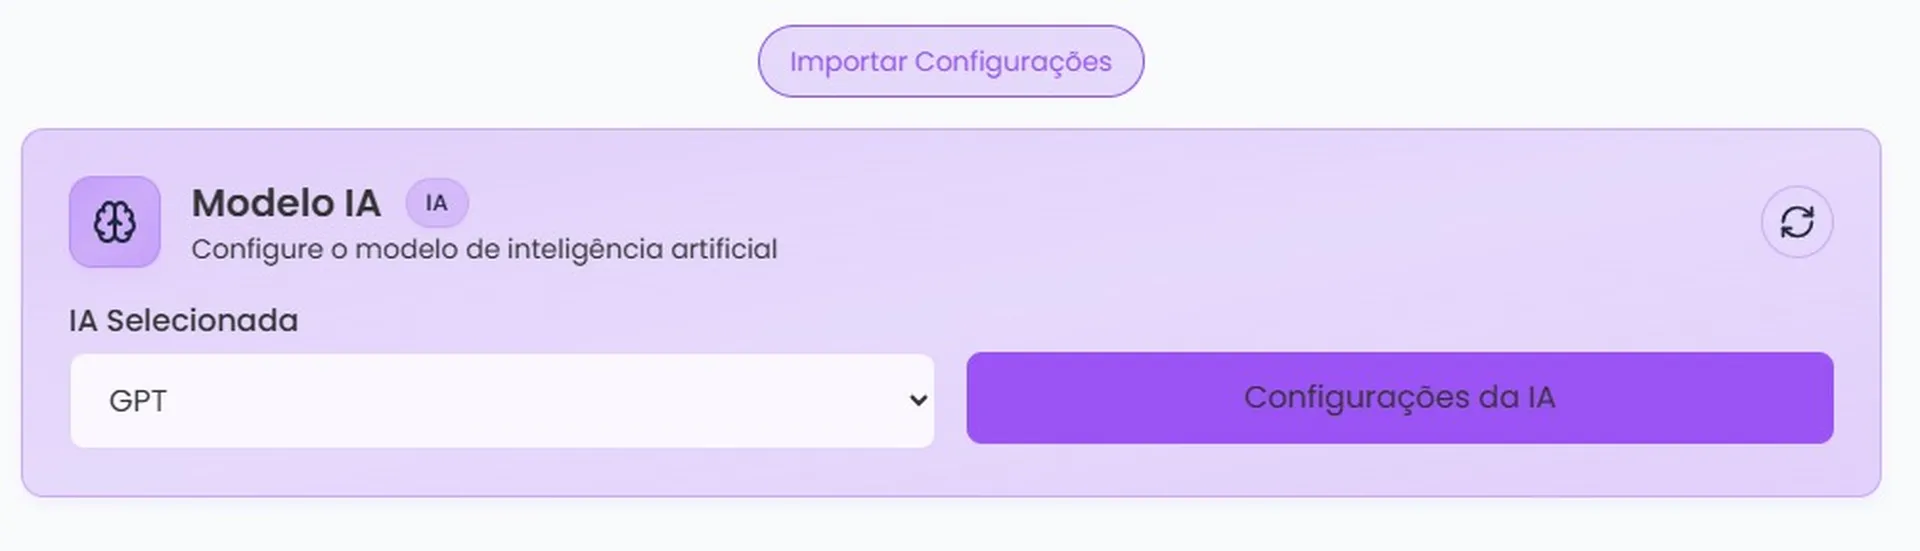The height and width of the screenshot is (551, 1920).
Task: Reload the AI model with the sync icon
Action: (1796, 222)
